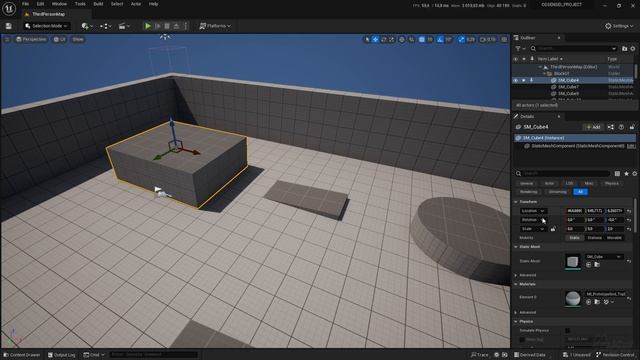The height and width of the screenshot is (360, 640).
Task: Open the Blueprints toolbar menu
Action: pos(105,26)
